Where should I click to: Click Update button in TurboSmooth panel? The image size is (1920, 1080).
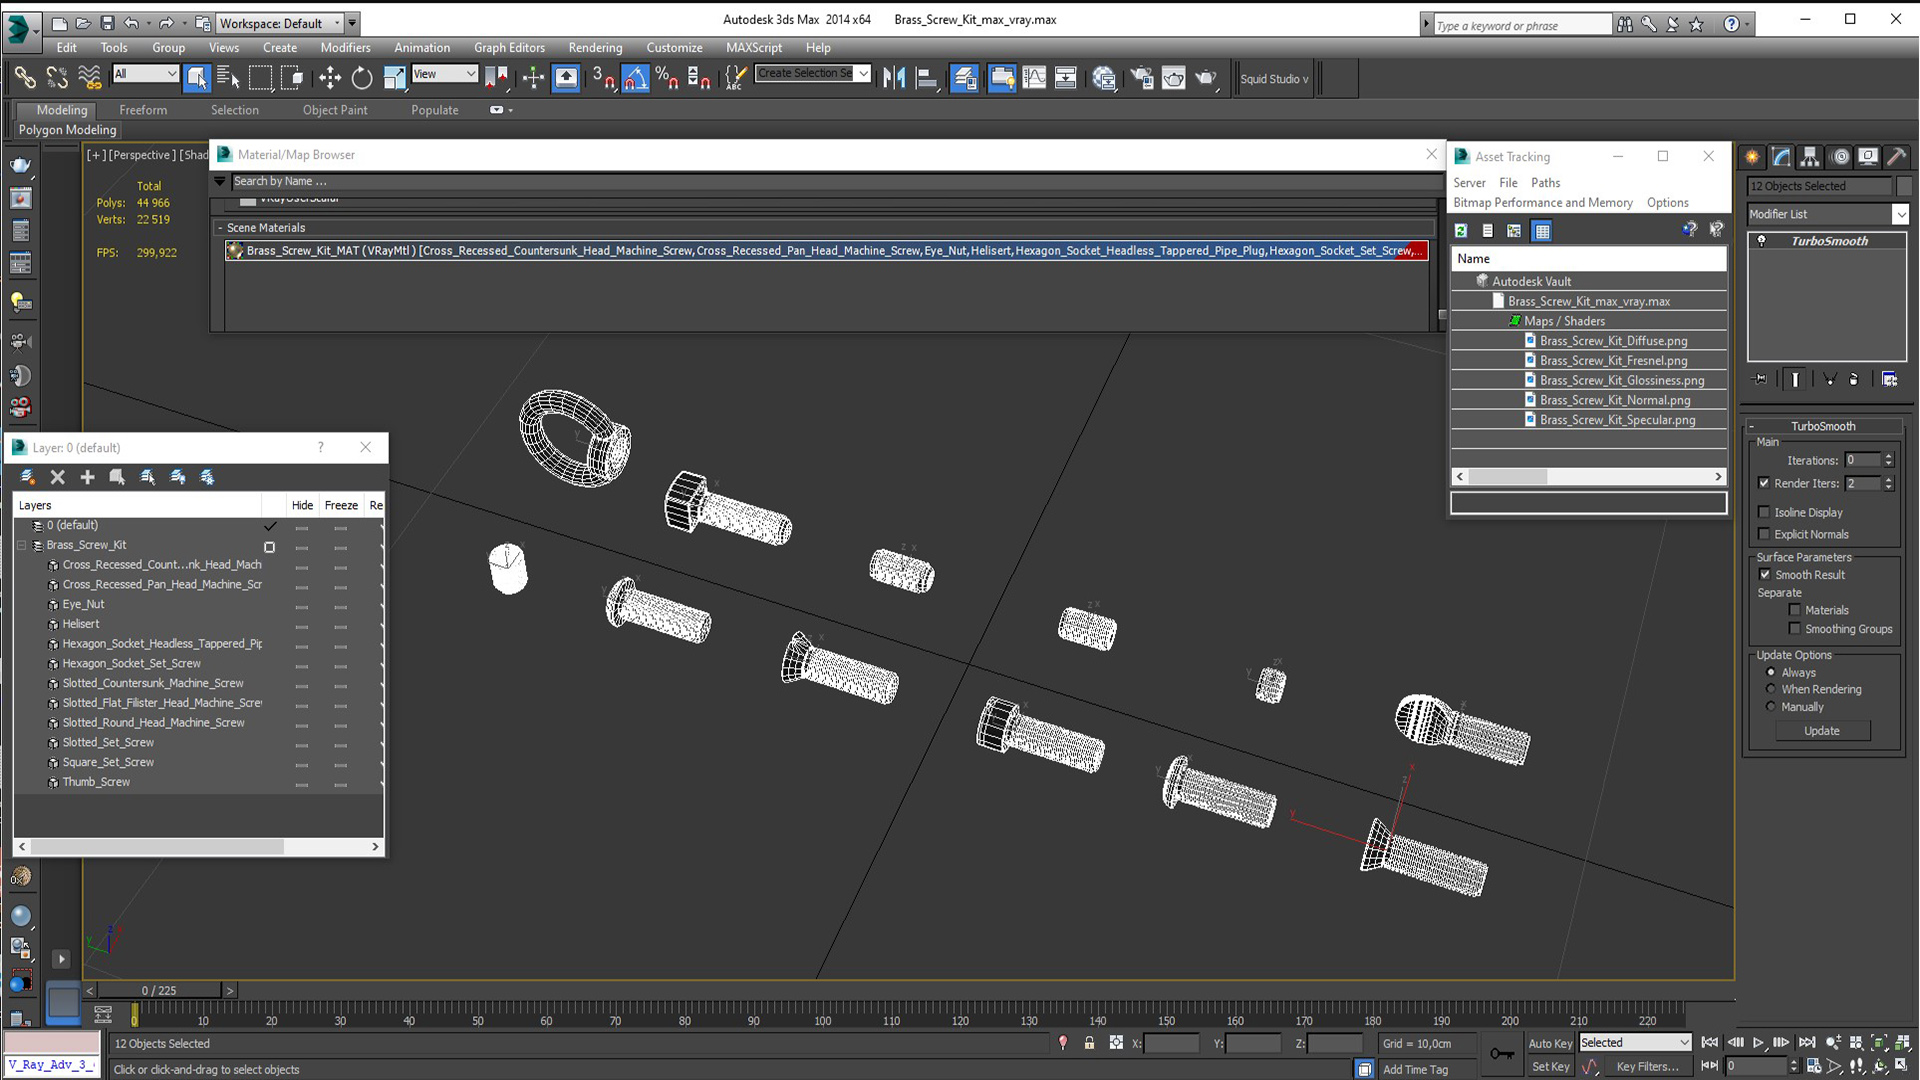(x=1824, y=731)
